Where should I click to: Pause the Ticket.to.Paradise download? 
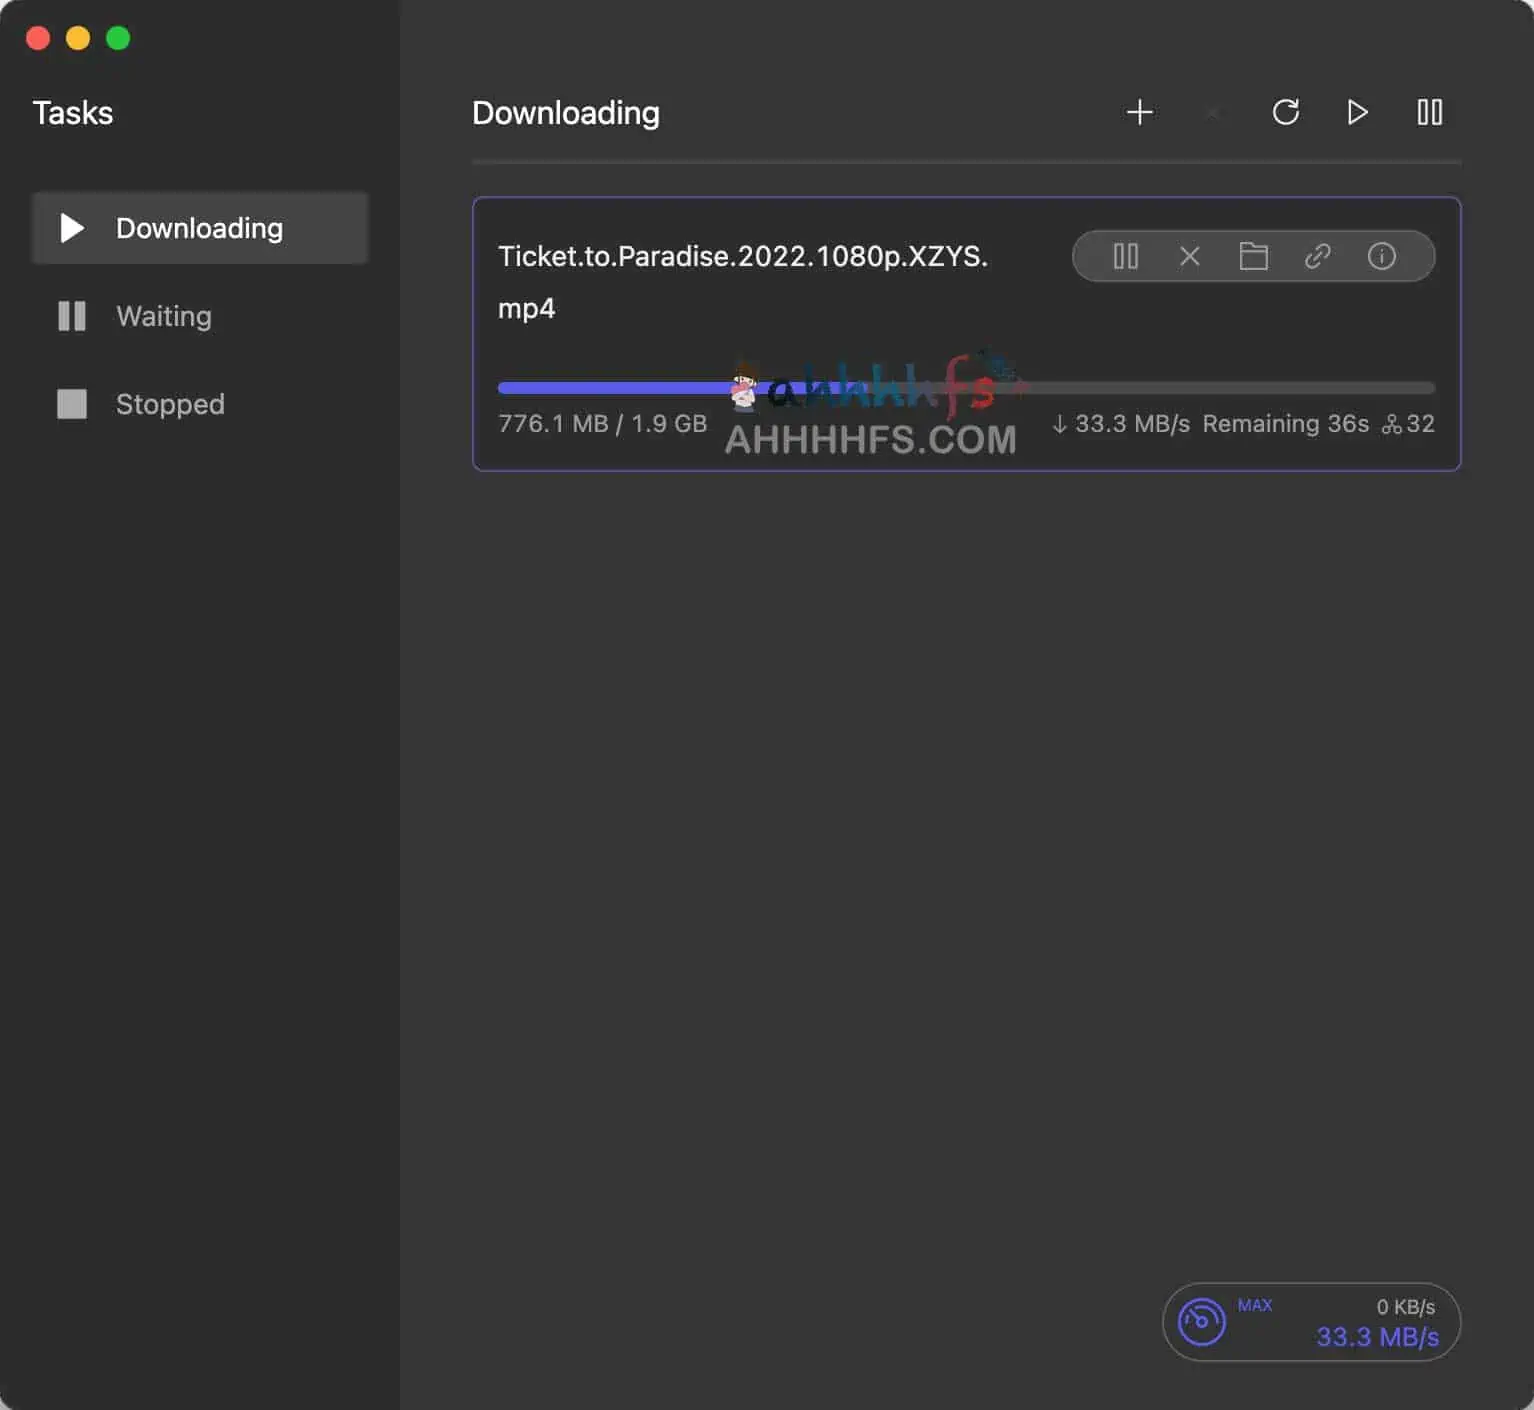click(1125, 257)
